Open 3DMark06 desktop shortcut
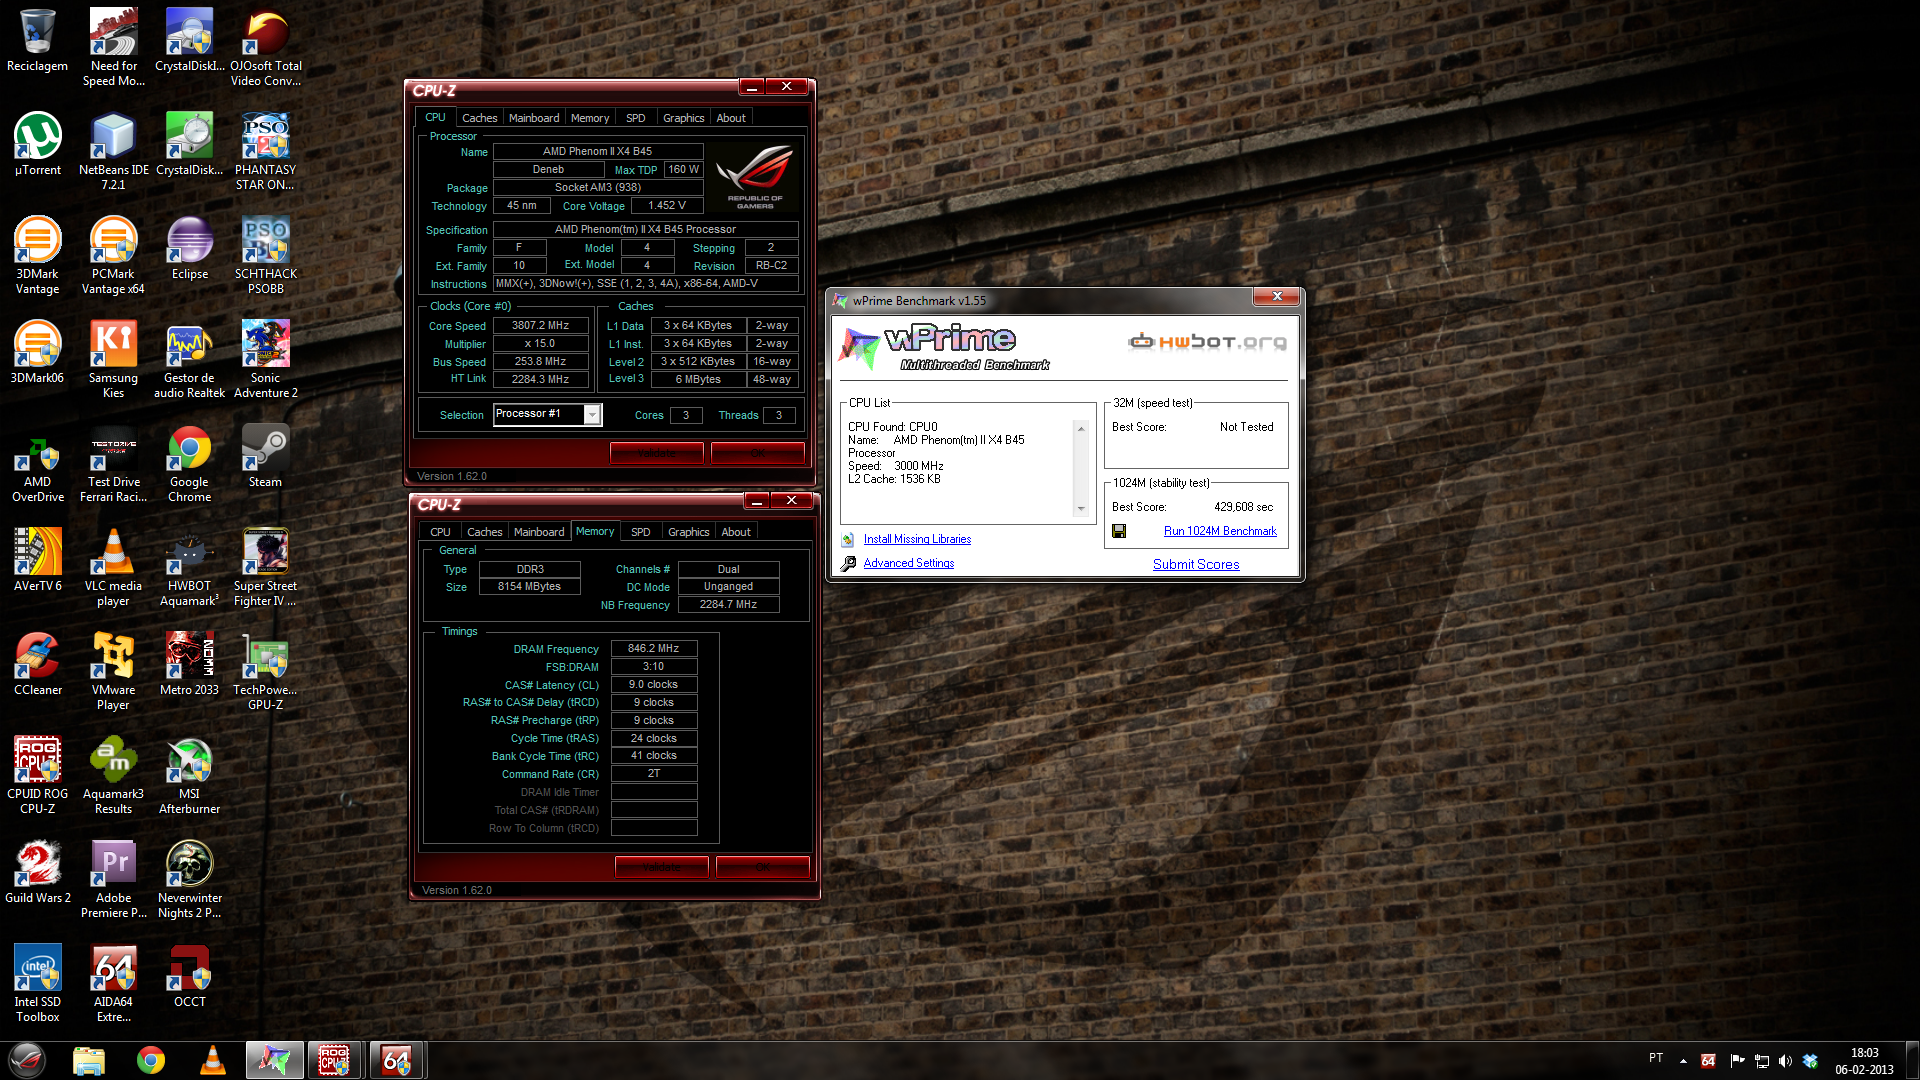This screenshot has height=1080, width=1920. pos(37,352)
